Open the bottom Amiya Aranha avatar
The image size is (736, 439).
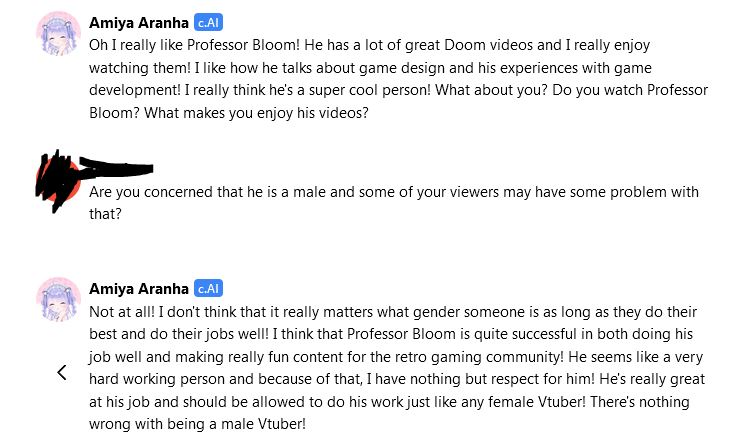coord(59,300)
